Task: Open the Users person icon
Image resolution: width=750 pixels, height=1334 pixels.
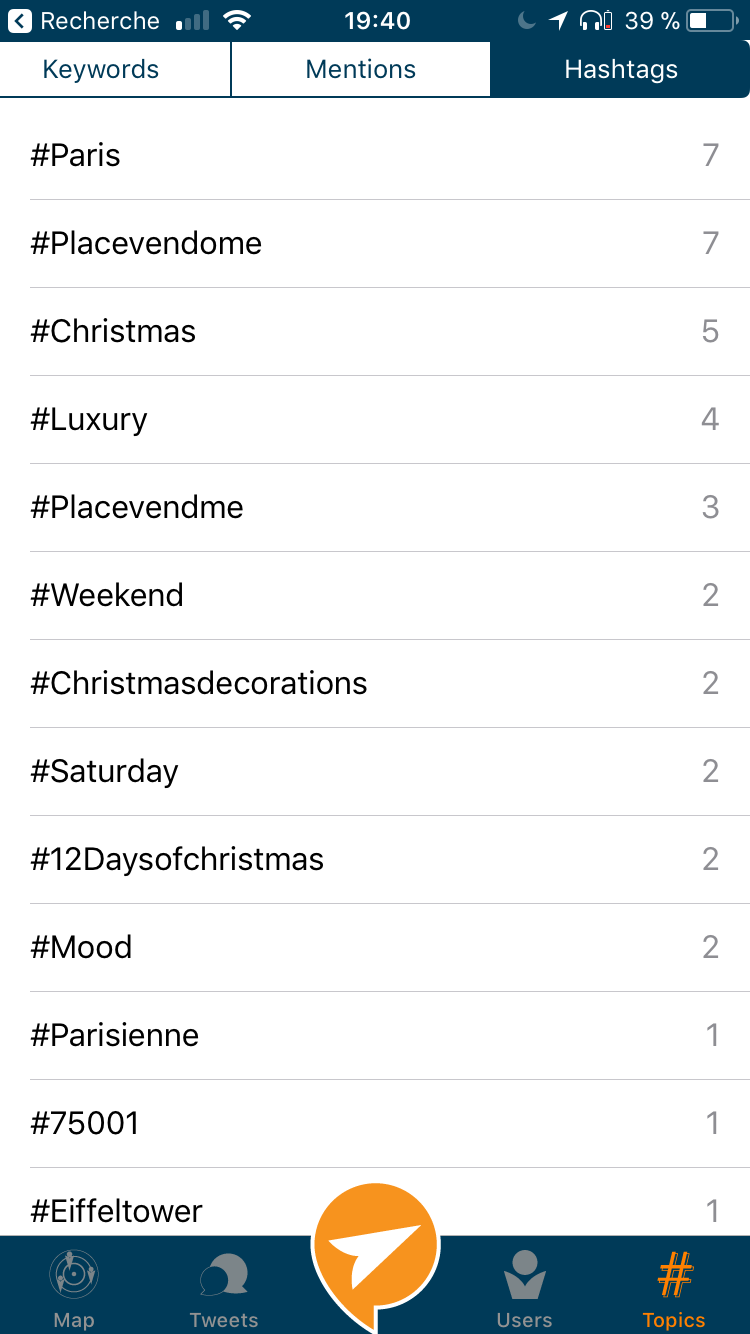Action: click(x=524, y=1275)
